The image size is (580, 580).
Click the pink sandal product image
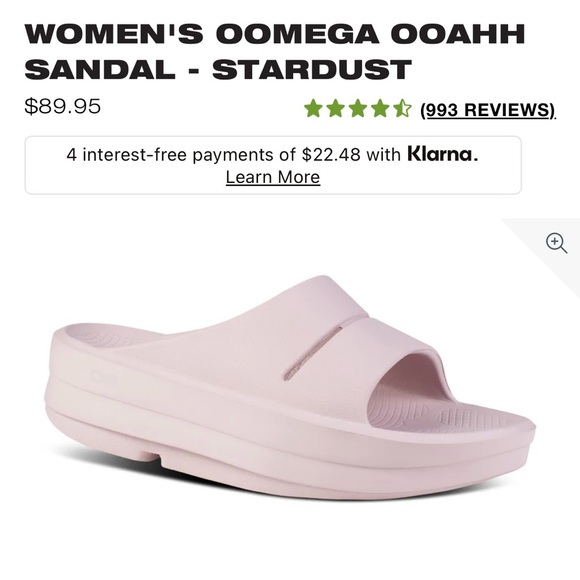(x=290, y=388)
